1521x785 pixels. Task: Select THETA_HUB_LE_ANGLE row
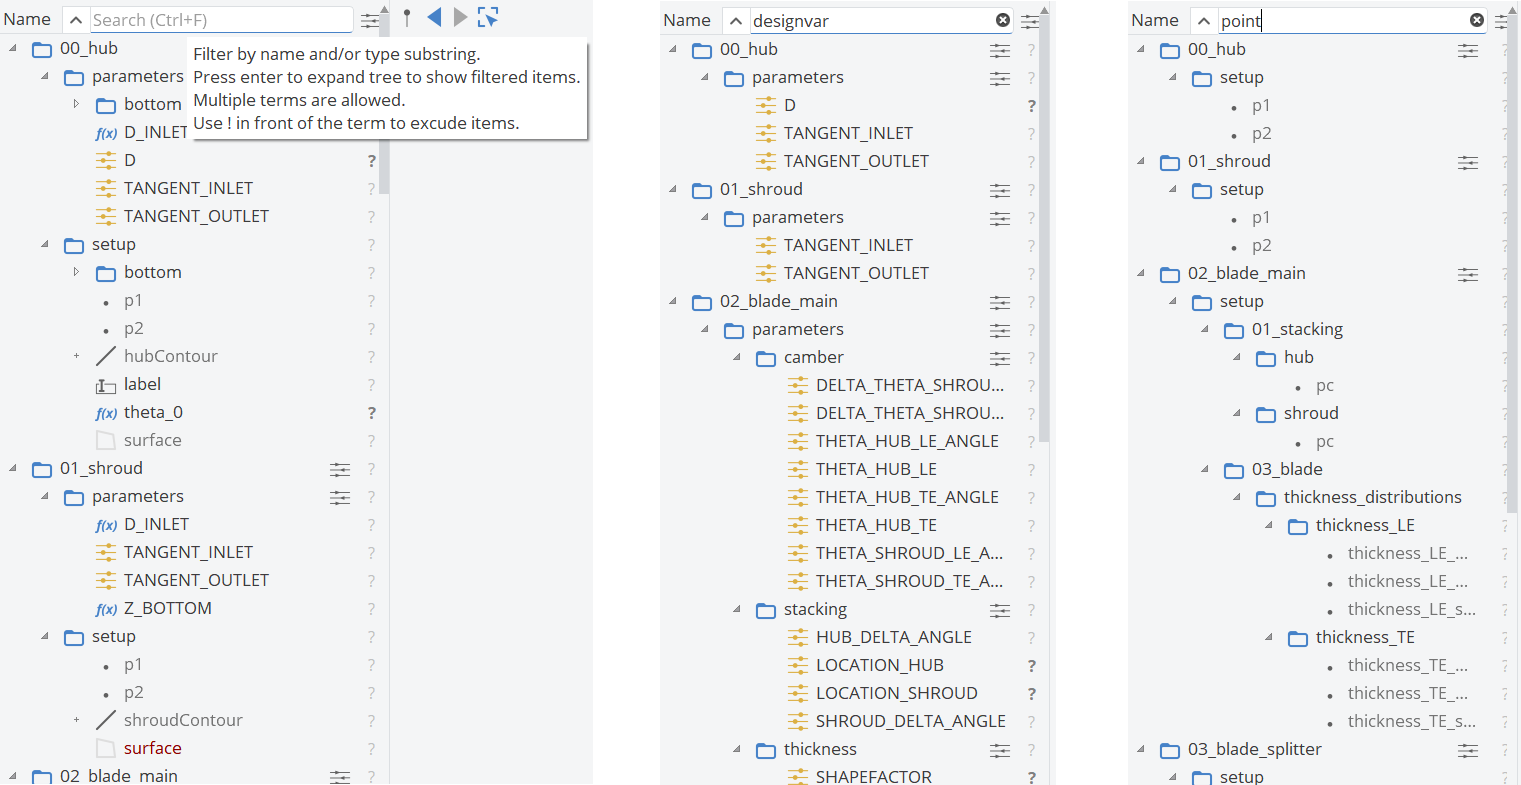tap(907, 441)
